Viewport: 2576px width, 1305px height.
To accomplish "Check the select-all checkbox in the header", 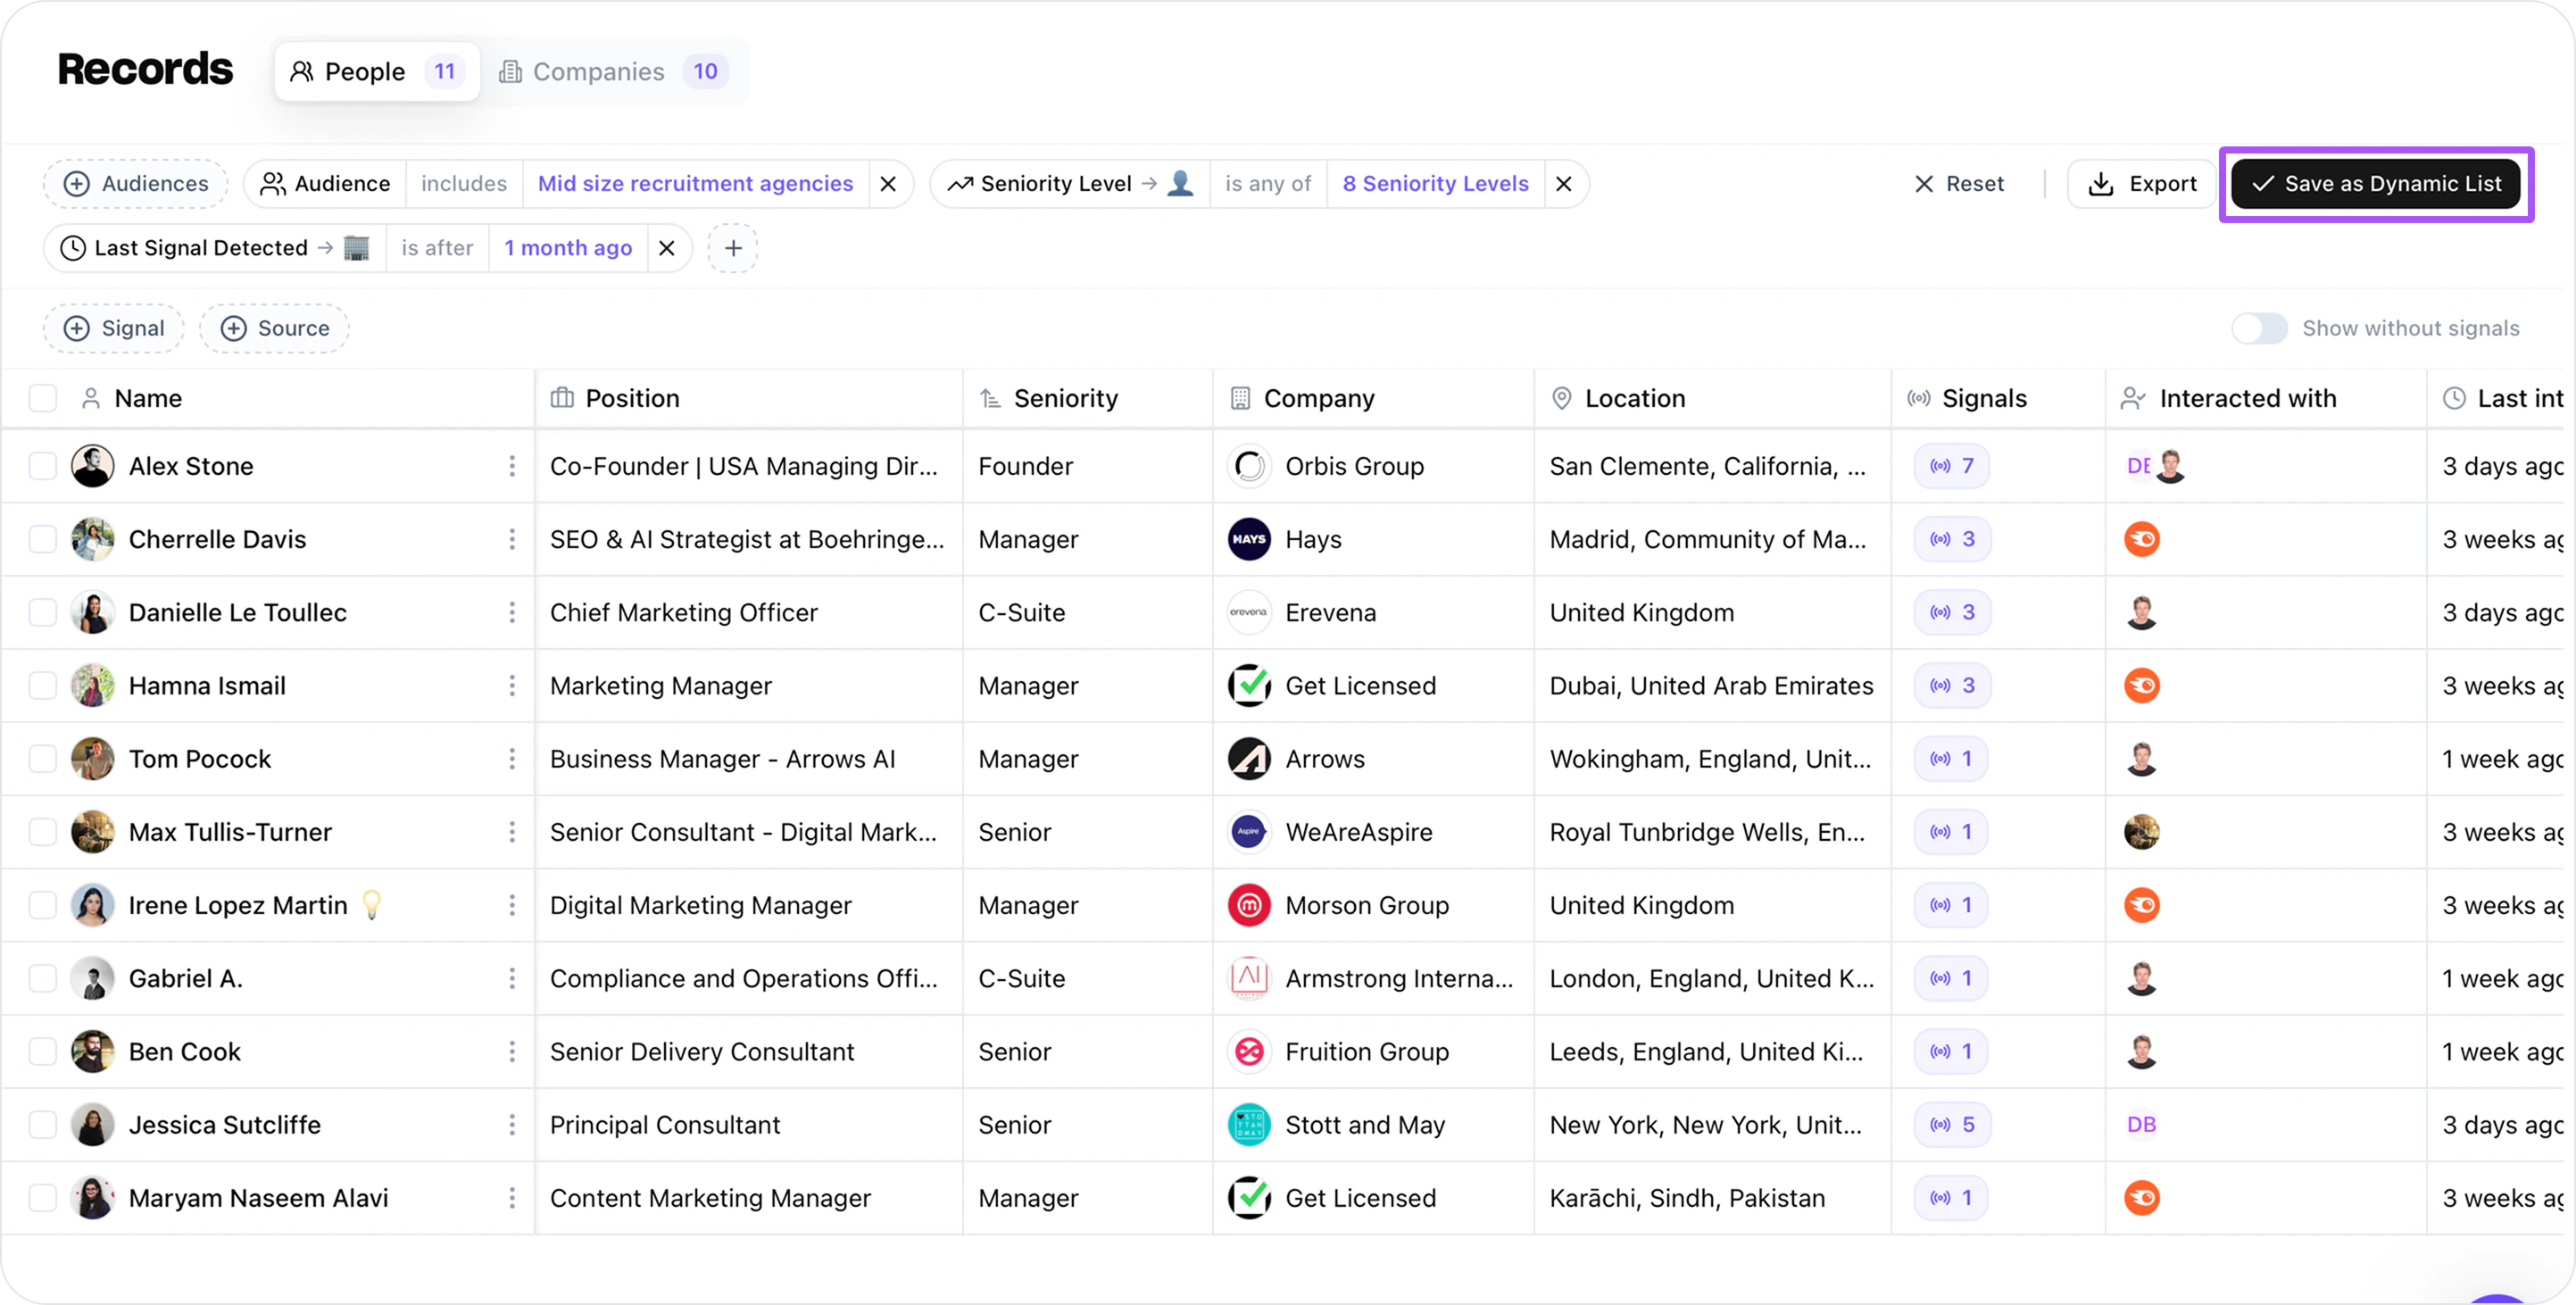I will pos(42,397).
